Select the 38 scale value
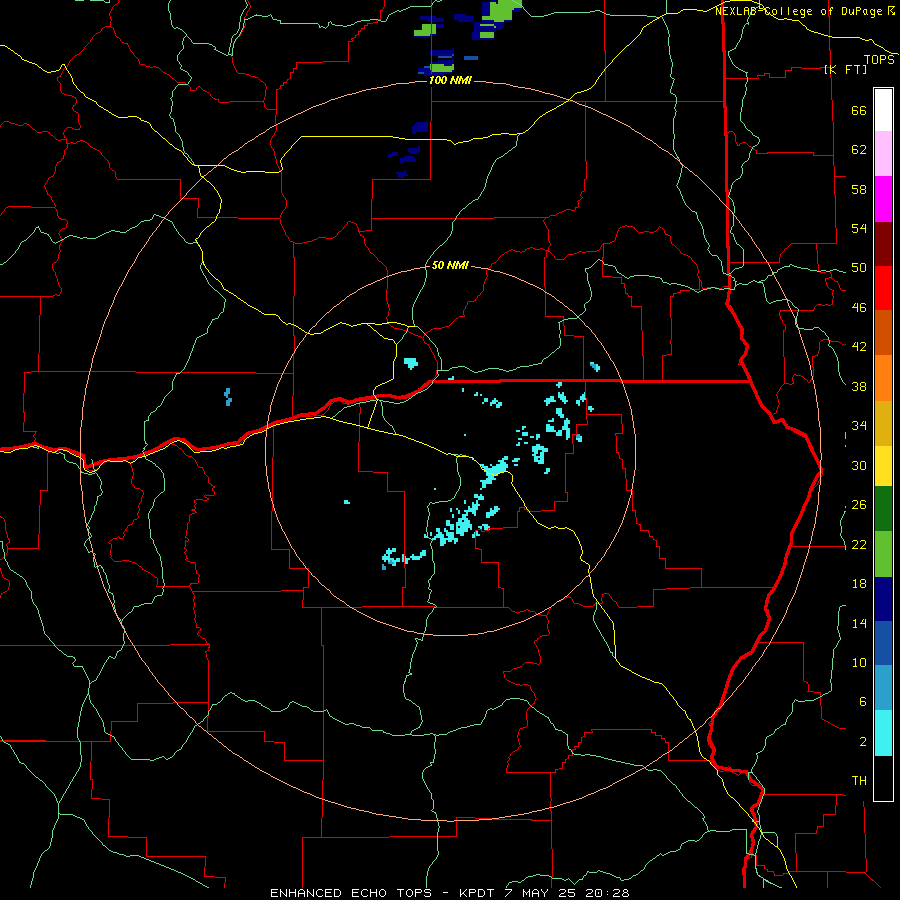The height and width of the screenshot is (900, 900). point(859,386)
